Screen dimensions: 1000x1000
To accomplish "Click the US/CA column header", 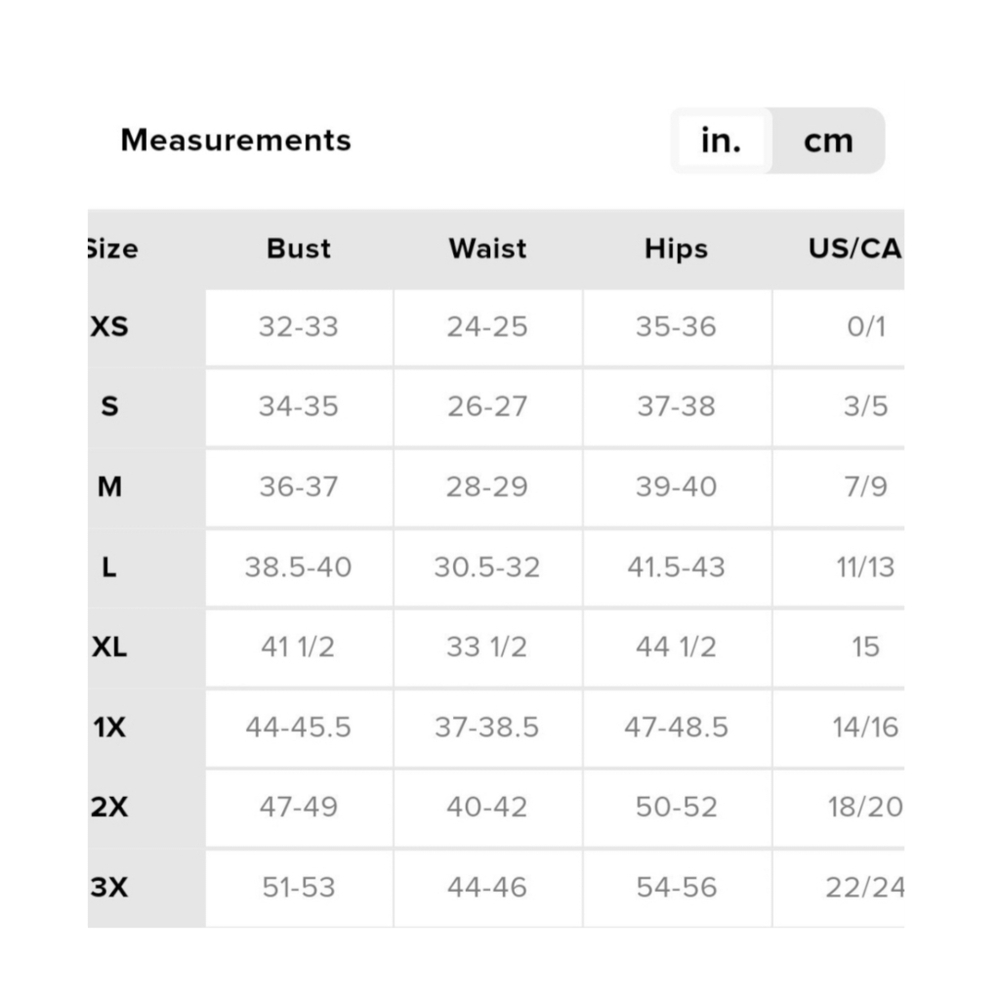I will click(x=855, y=249).
